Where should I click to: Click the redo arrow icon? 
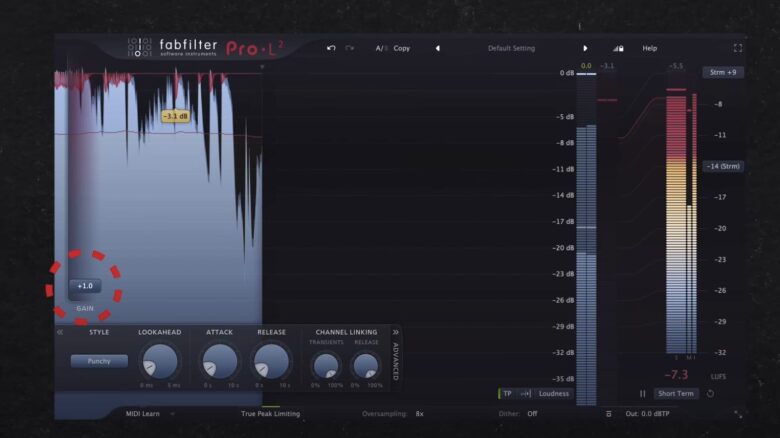[x=350, y=48]
